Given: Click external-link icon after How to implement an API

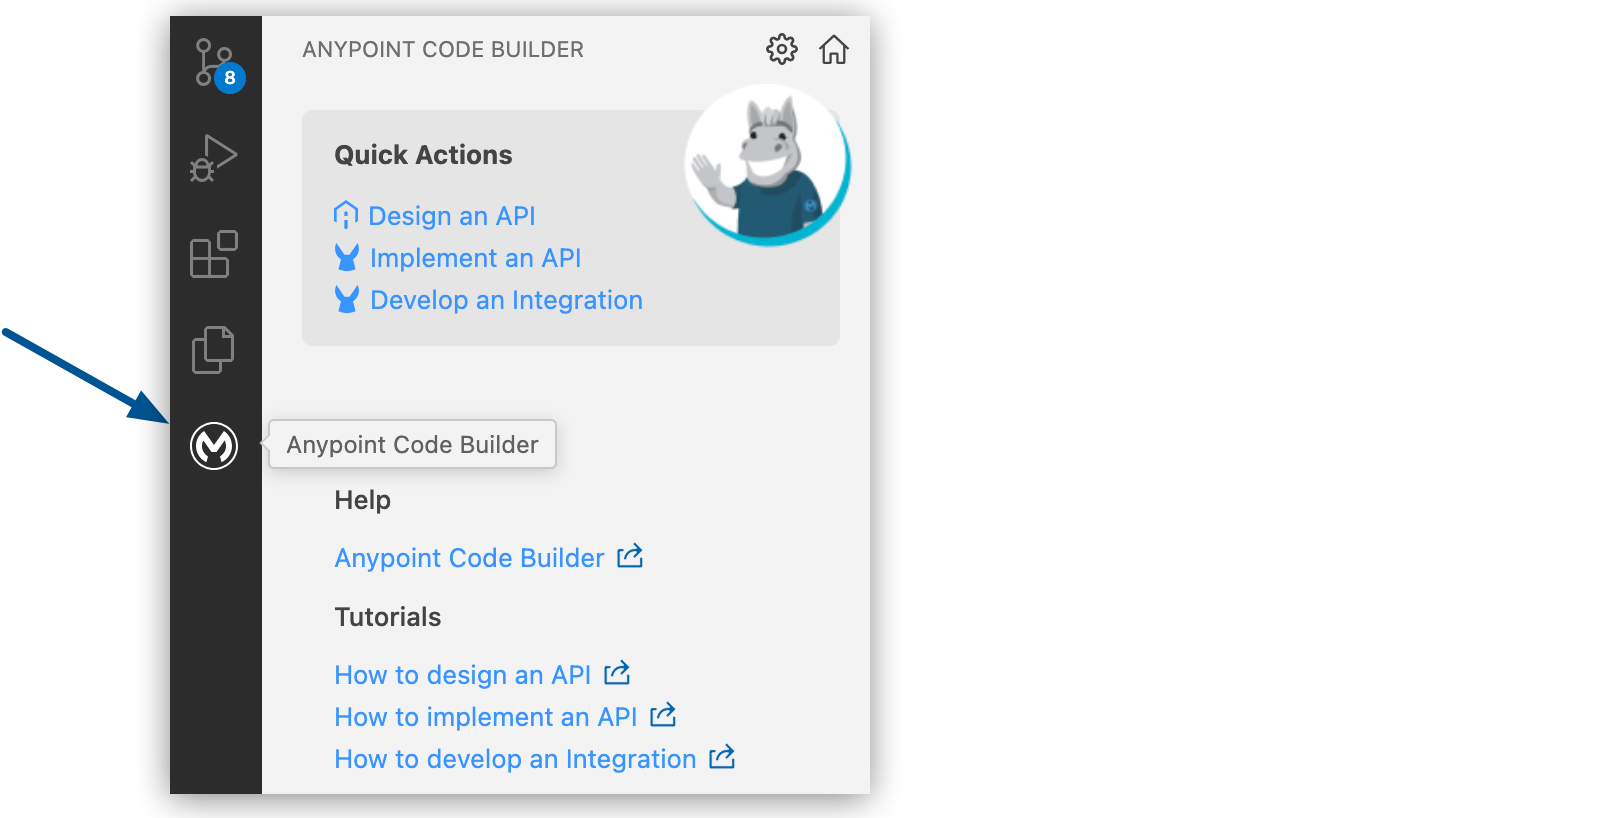Looking at the screenshot, I should click(x=663, y=715).
